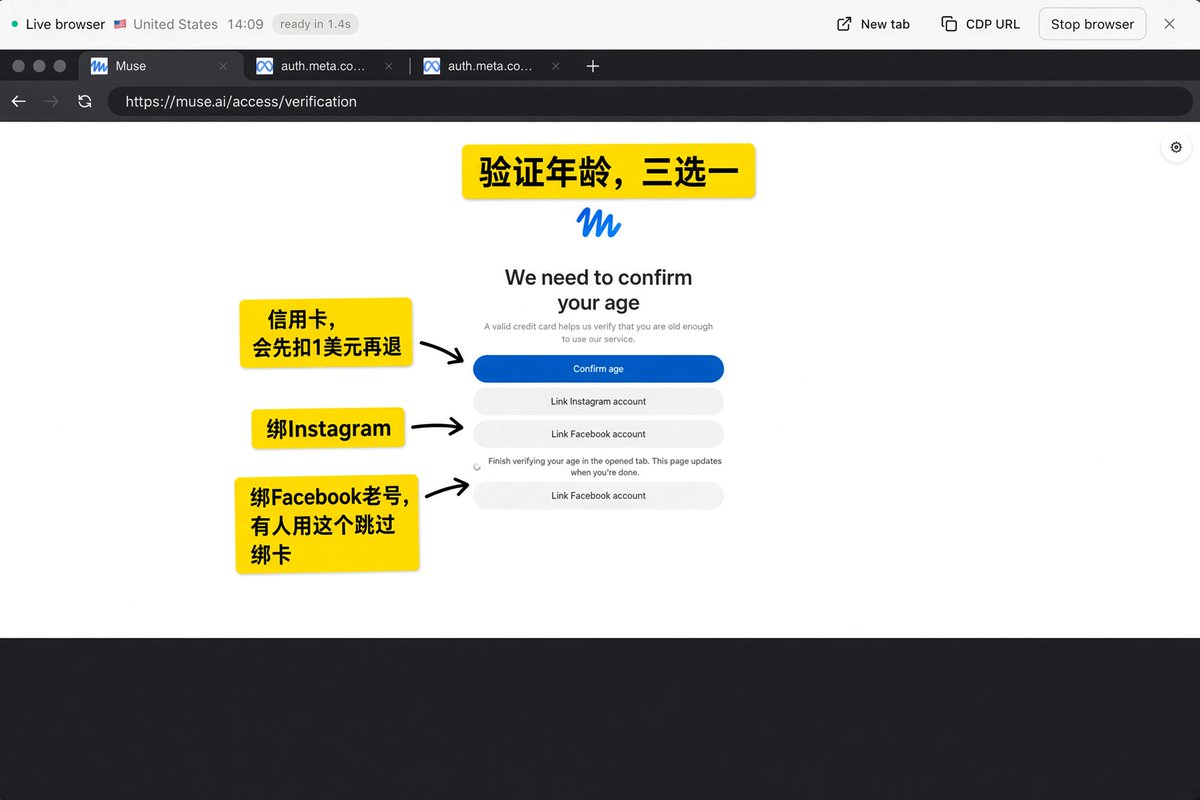Click the 'We need to confirm your age' heading
Viewport: 1200px width, 800px height.
pyautogui.click(x=598, y=290)
